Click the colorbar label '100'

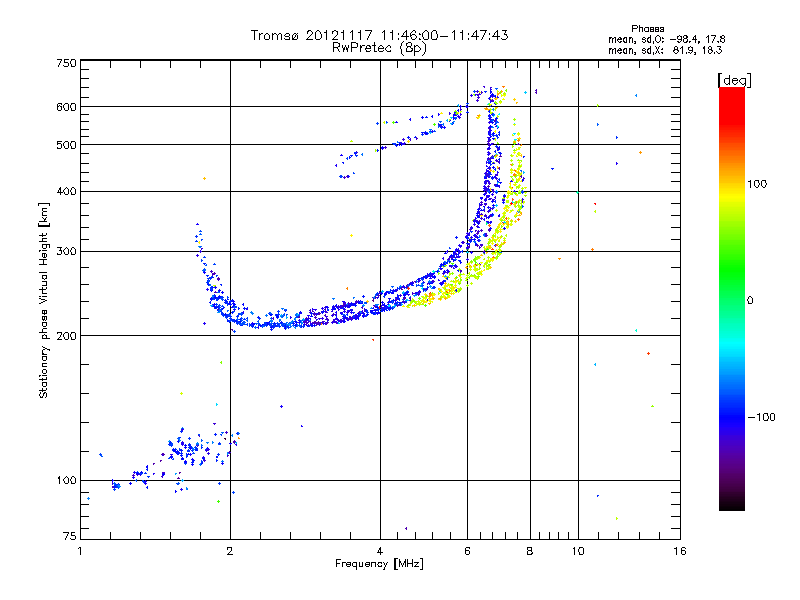click(757, 184)
